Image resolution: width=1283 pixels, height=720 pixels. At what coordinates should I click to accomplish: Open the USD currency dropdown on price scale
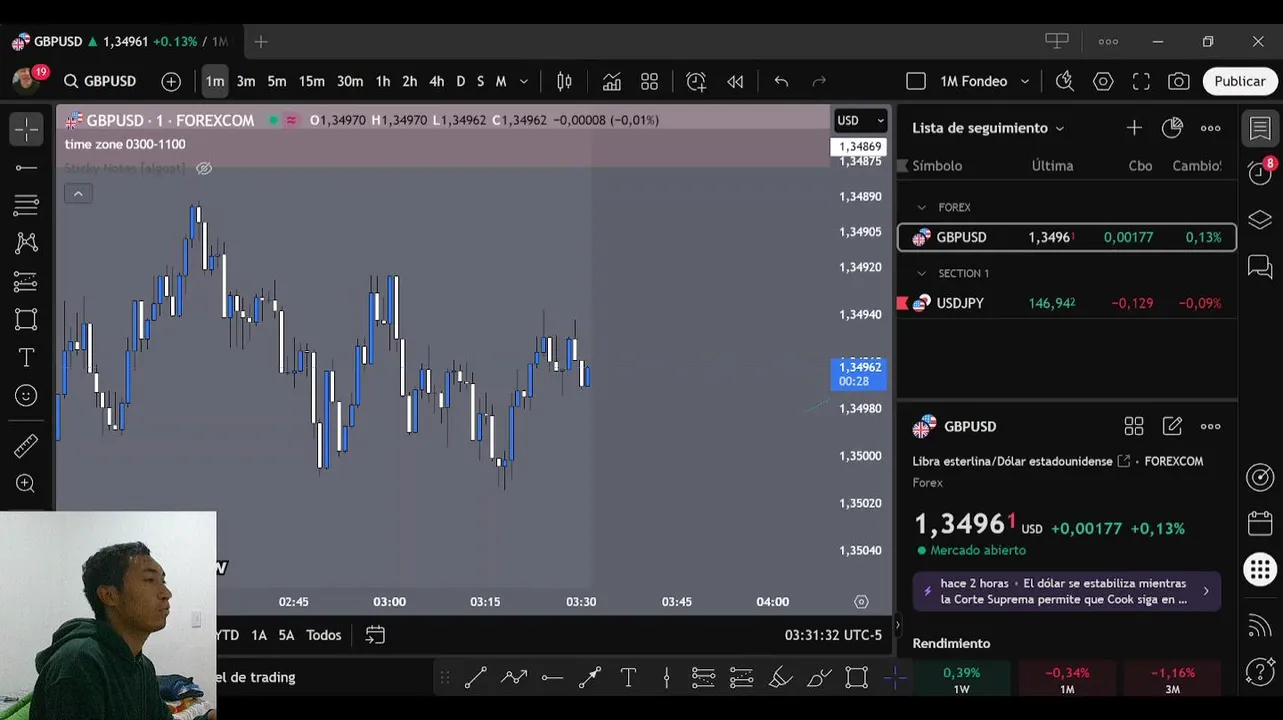pyautogui.click(x=861, y=120)
